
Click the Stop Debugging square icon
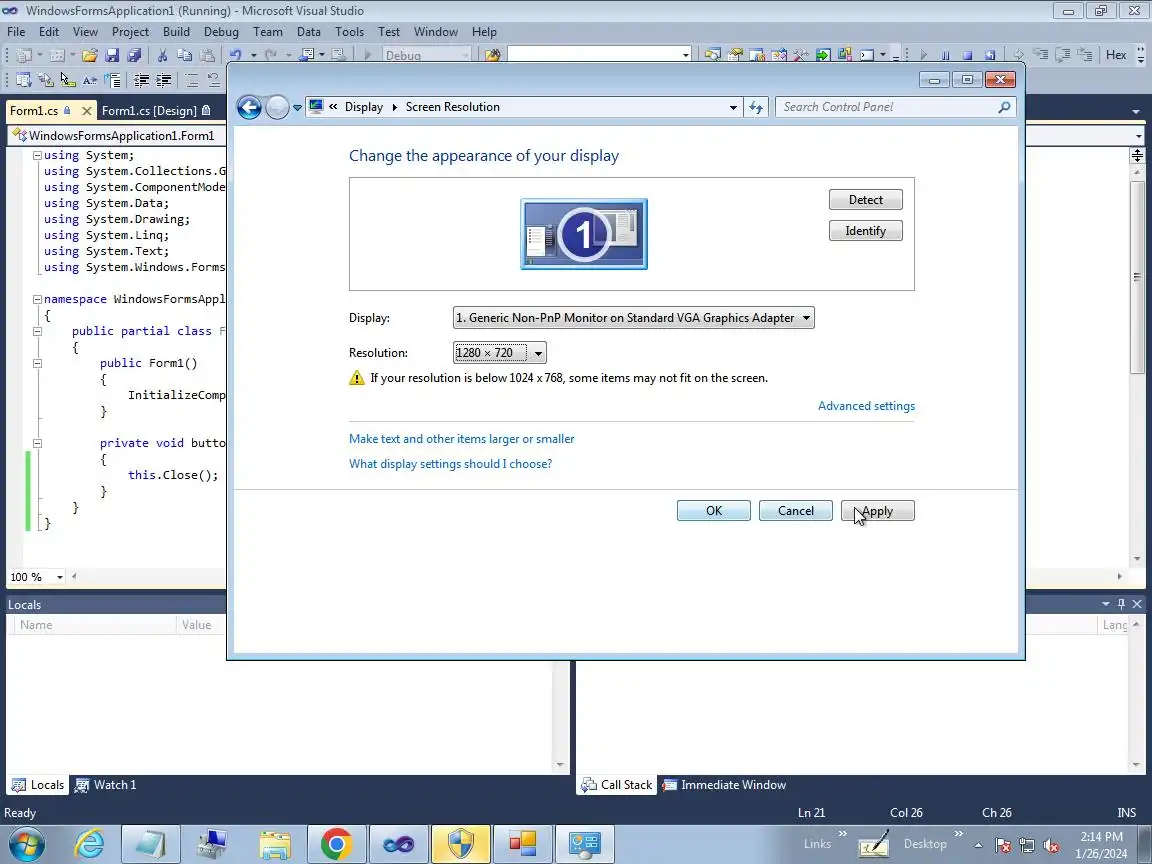pos(968,55)
